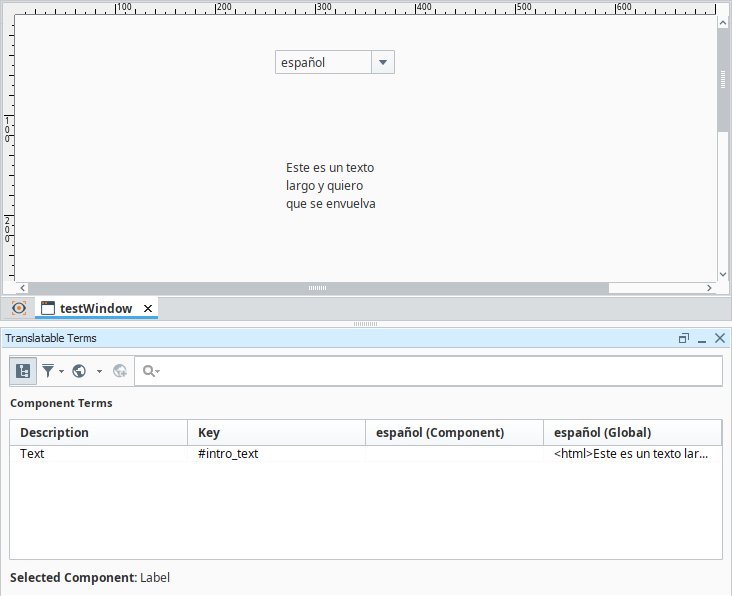Click the greyed-out globe add icon
The height and width of the screenshot is (596, 732).
click(120, 371)
